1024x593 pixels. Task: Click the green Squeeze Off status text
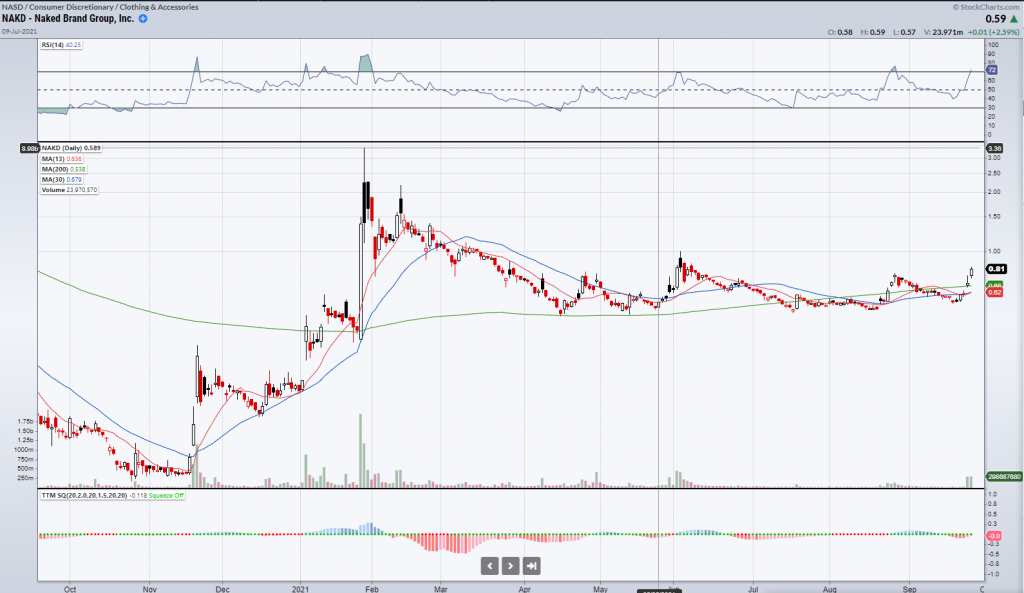(x=166, y=496)
